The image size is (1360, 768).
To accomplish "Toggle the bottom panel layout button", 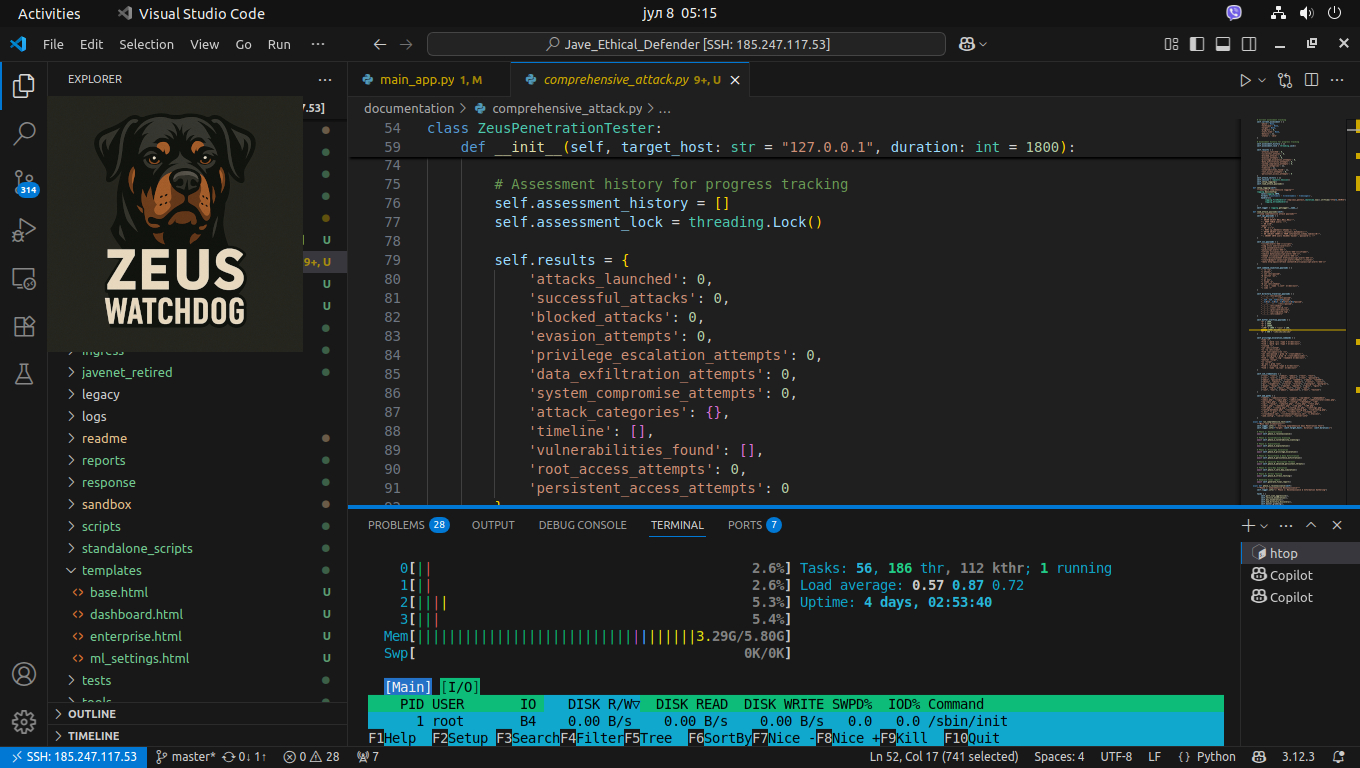I will 1222,44.
